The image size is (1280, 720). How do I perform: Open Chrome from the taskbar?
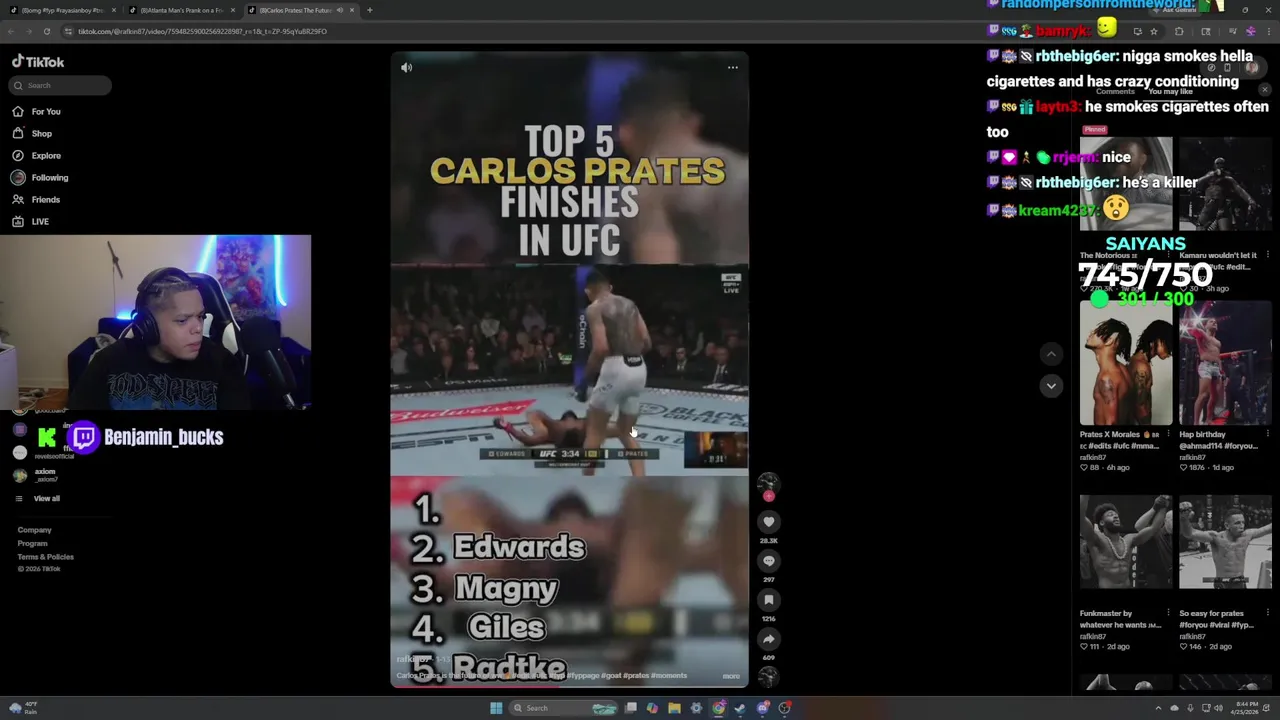click(719, 708)
